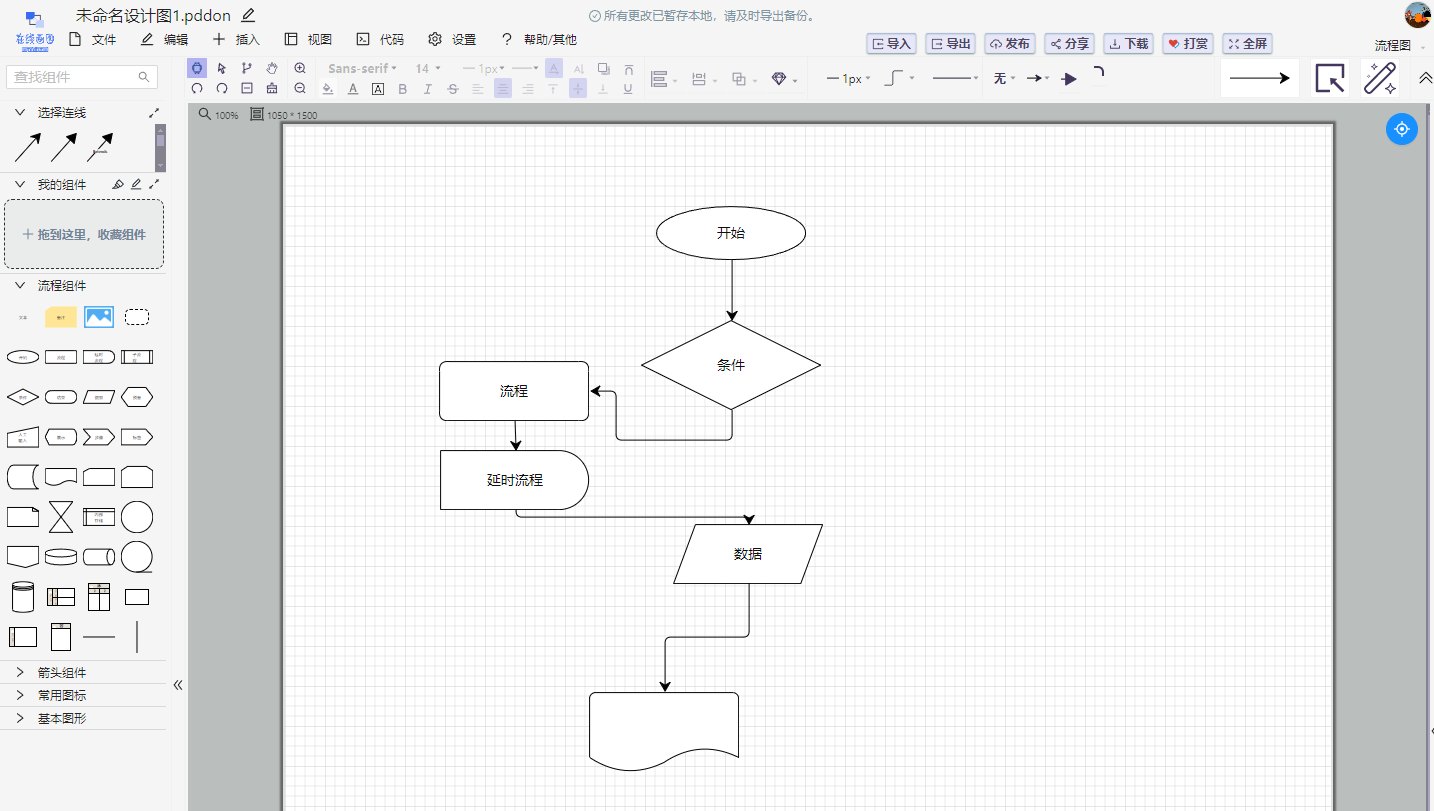Align text right

(528, 88)
